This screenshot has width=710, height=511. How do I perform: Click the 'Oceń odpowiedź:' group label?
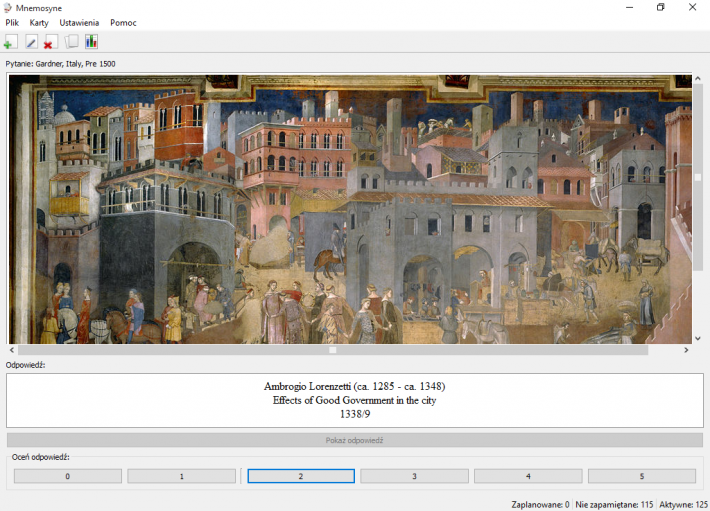click(41, 457)
